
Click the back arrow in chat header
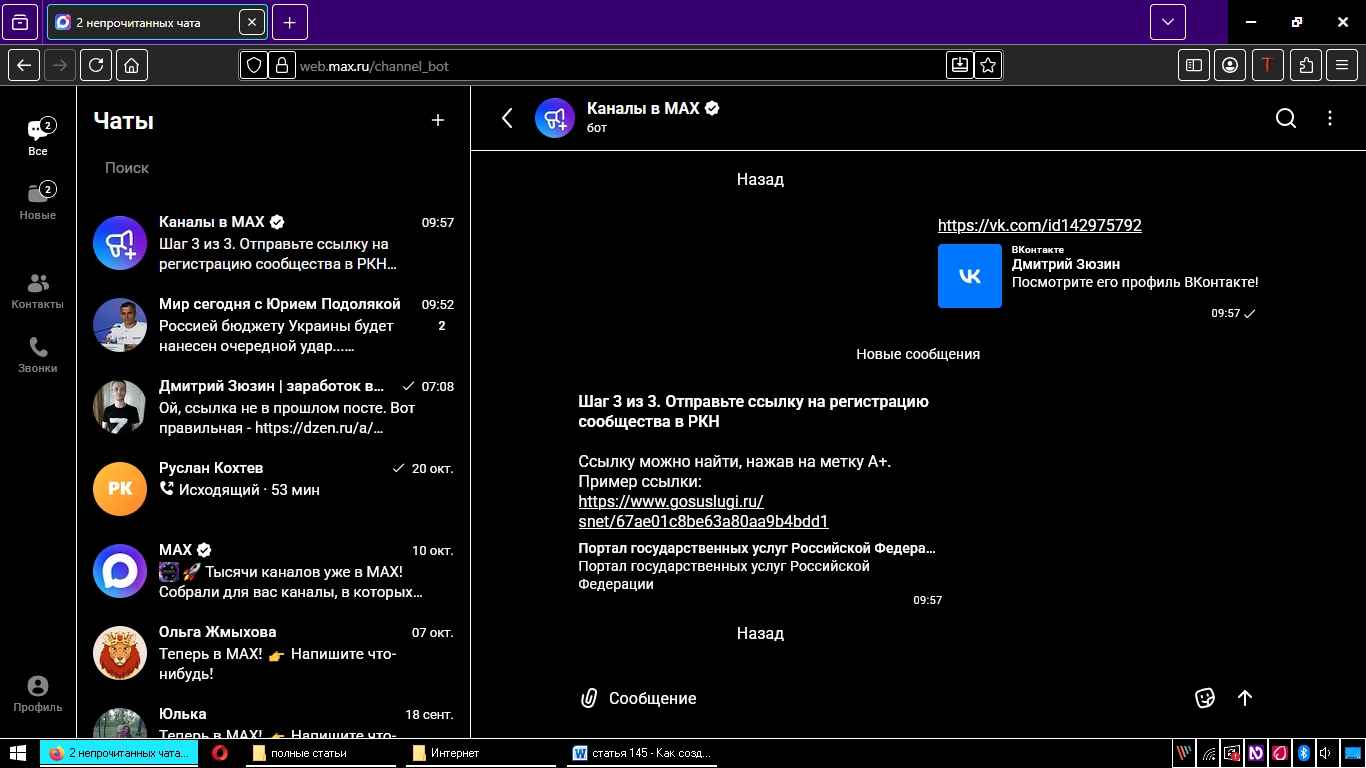(507, 119)
